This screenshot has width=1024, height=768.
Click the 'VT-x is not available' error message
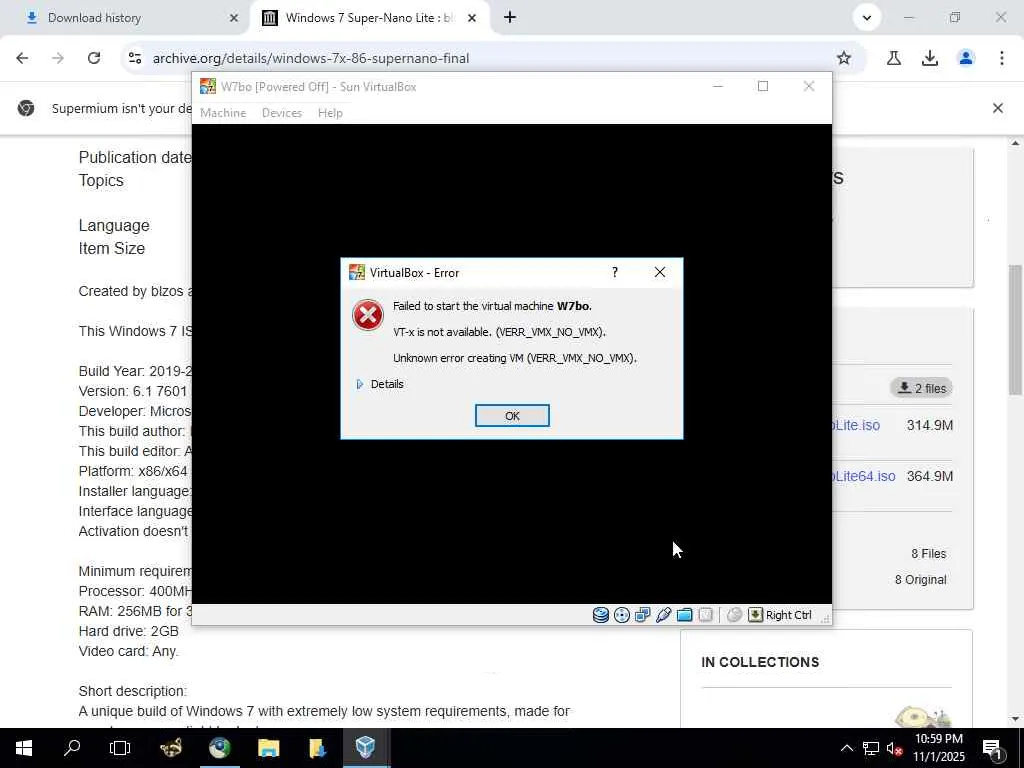click(x=500, y=332)
